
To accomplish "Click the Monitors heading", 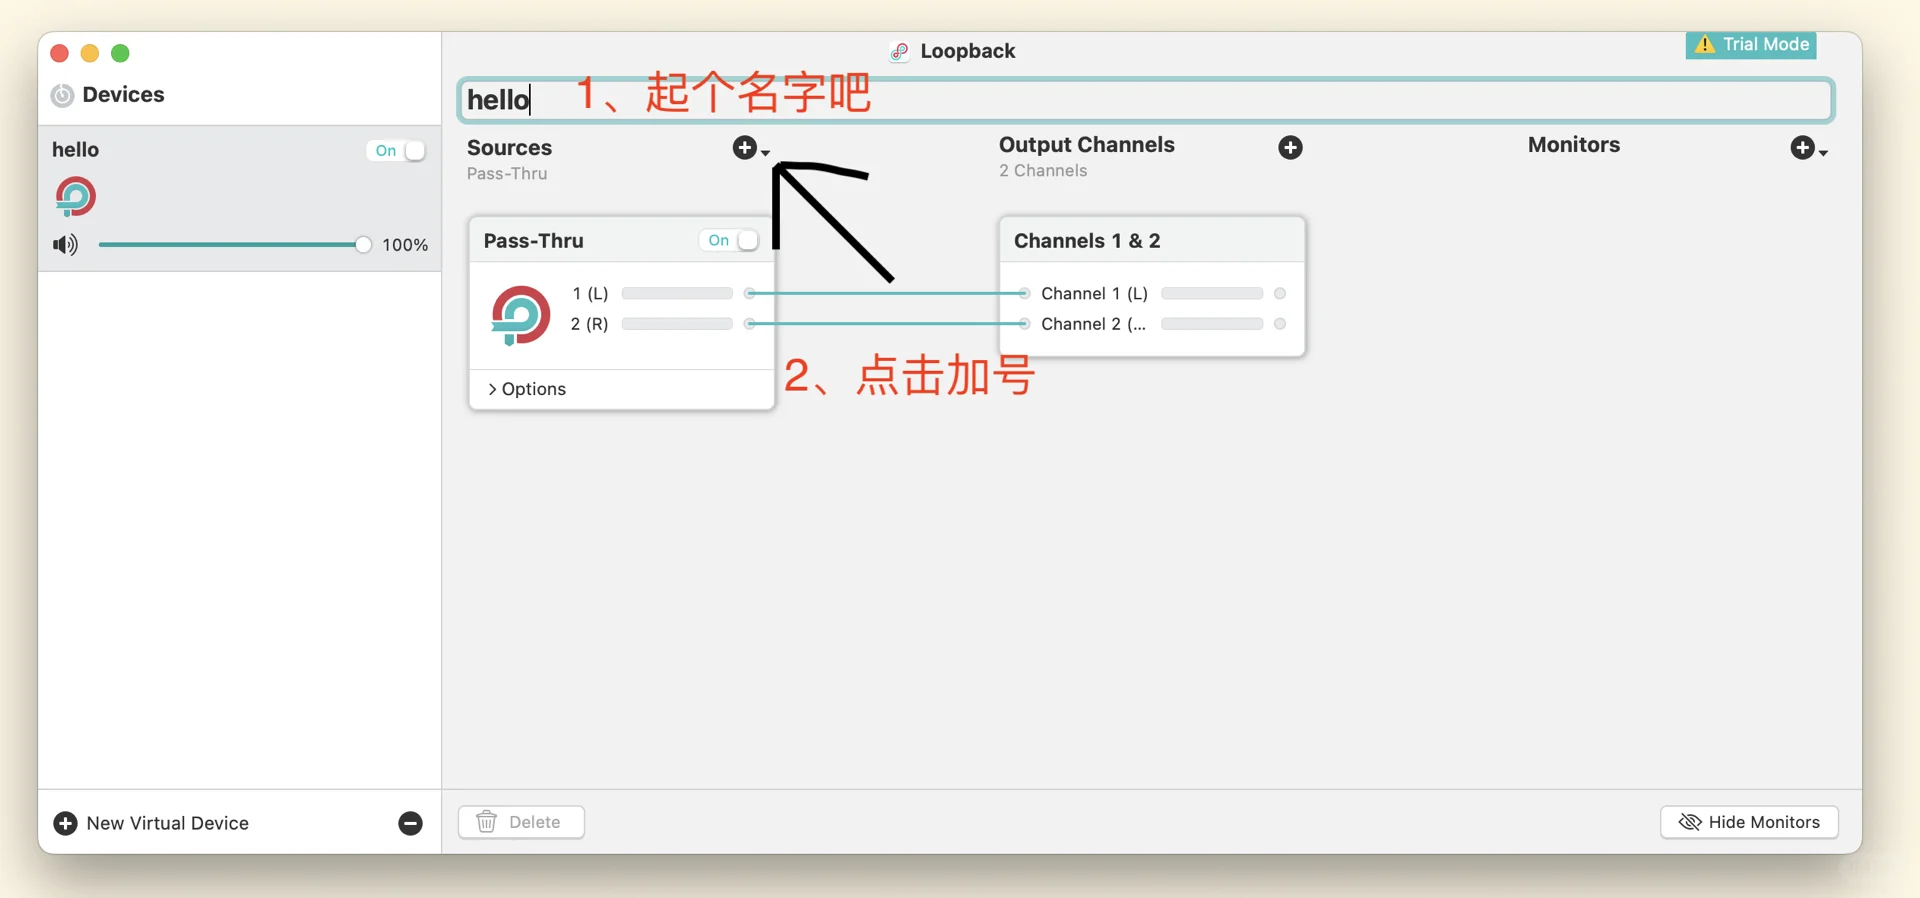I will pos(1574,145).
